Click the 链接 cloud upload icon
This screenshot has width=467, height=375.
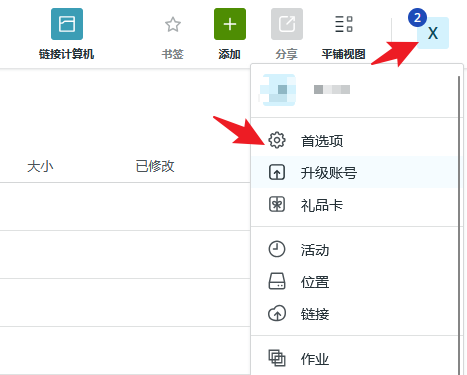tap(277, 313)
